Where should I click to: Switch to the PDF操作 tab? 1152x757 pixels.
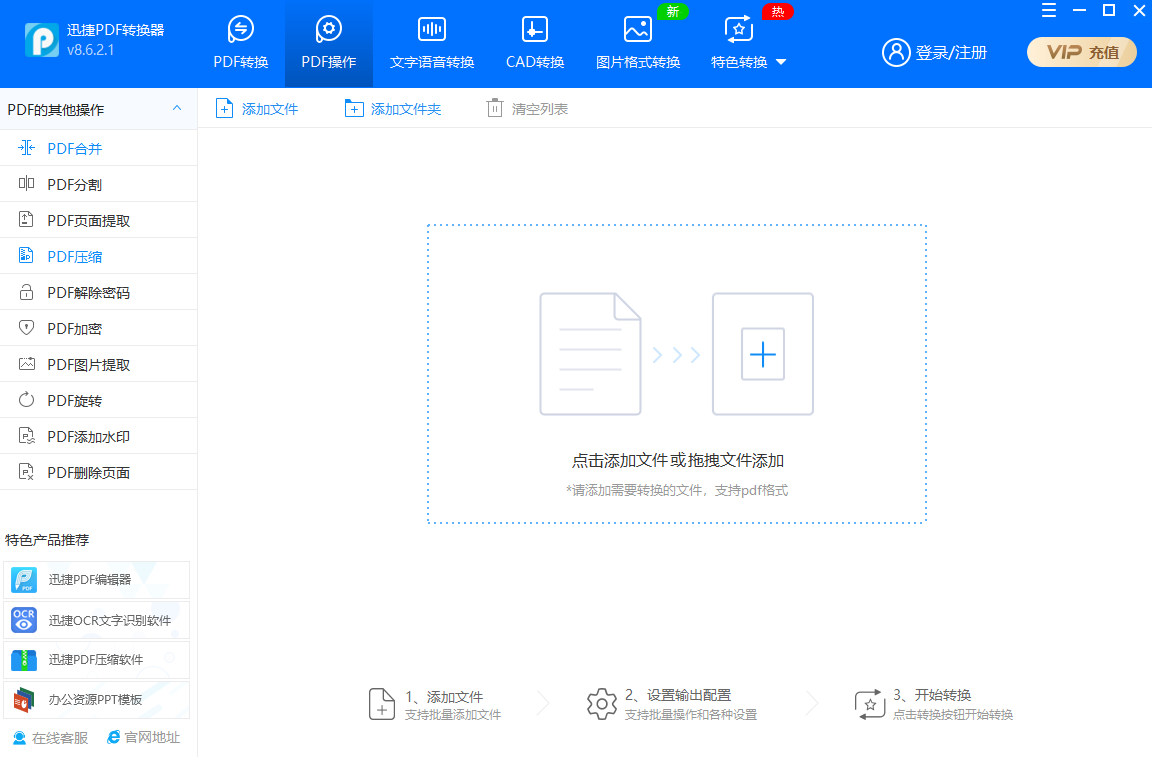click(x=328, y=44)
